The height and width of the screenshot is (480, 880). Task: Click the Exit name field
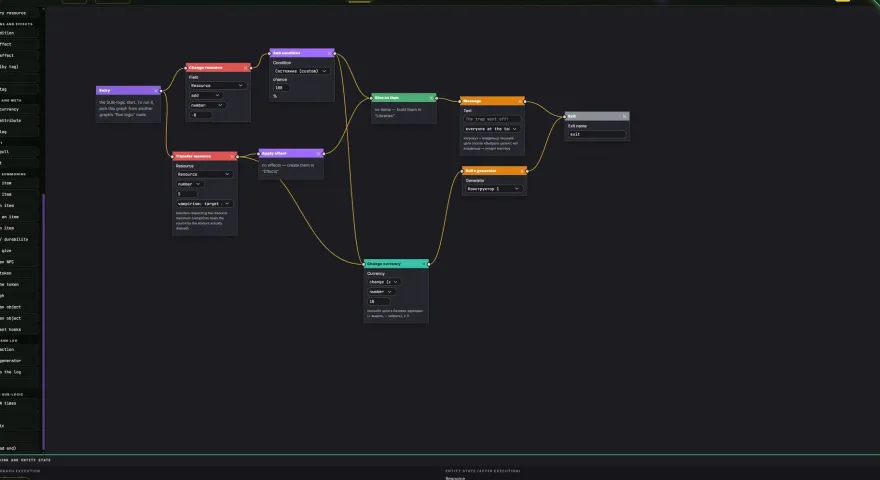click(x=597, y=134)
